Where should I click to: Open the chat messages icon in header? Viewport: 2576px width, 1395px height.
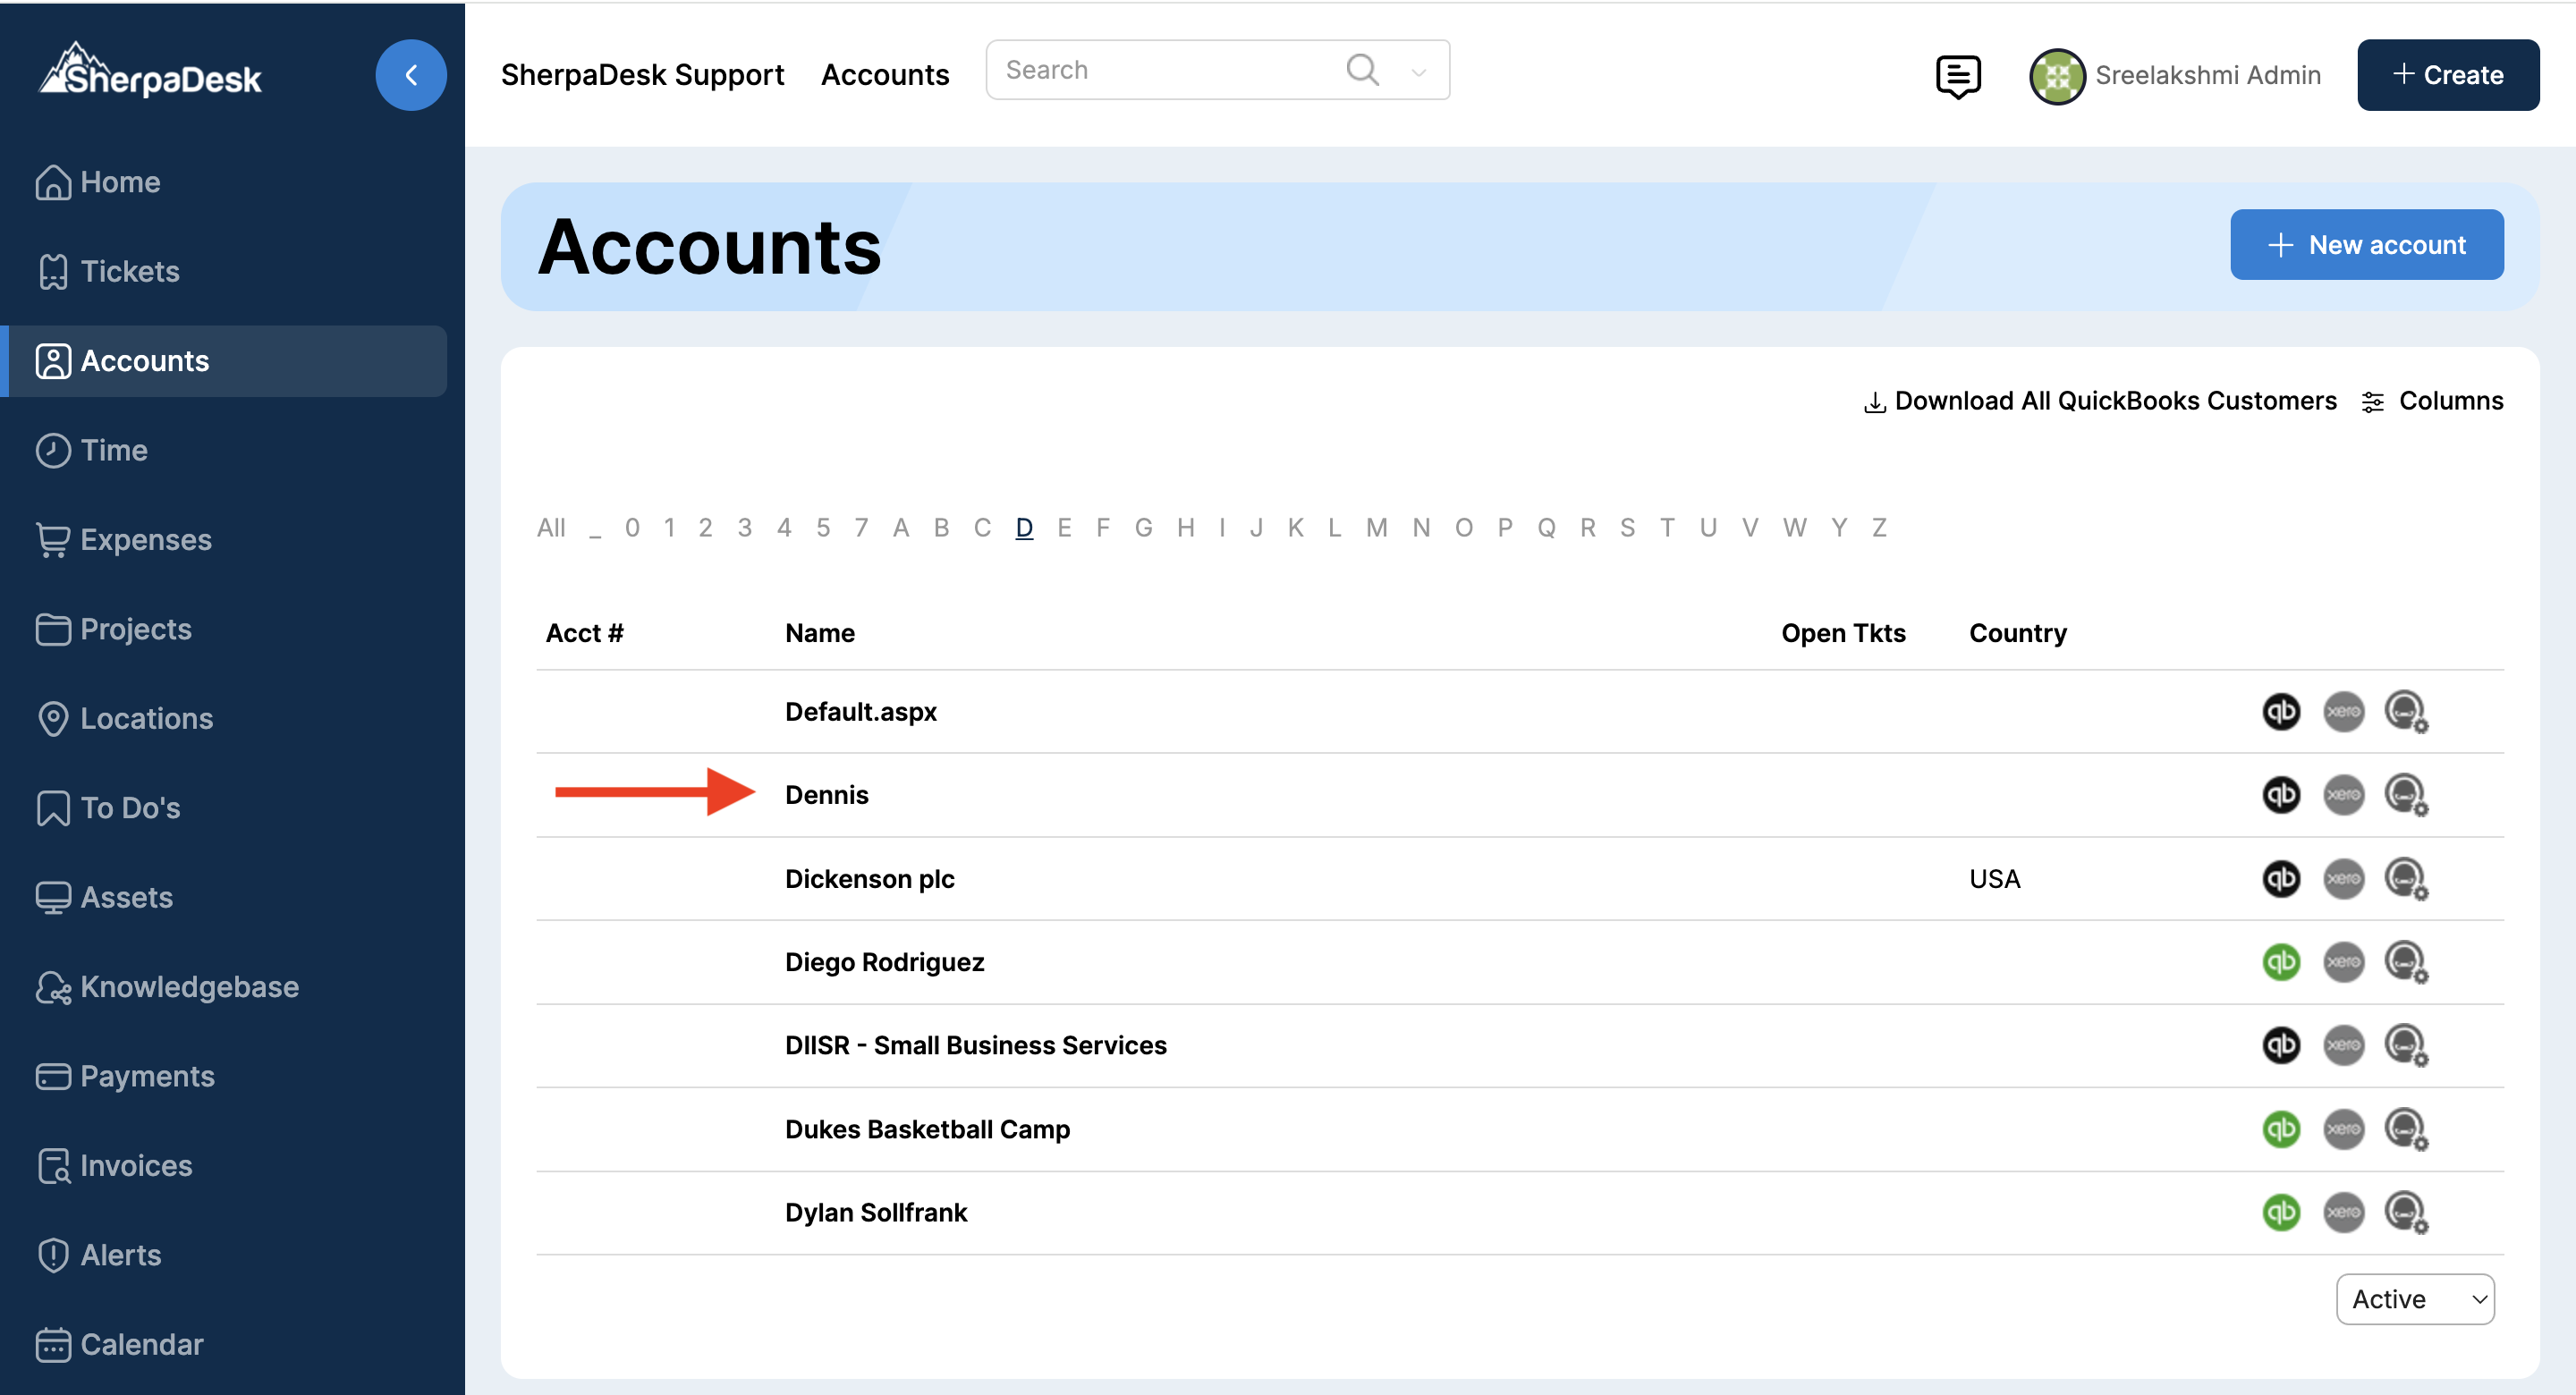tap(1957, 76)
